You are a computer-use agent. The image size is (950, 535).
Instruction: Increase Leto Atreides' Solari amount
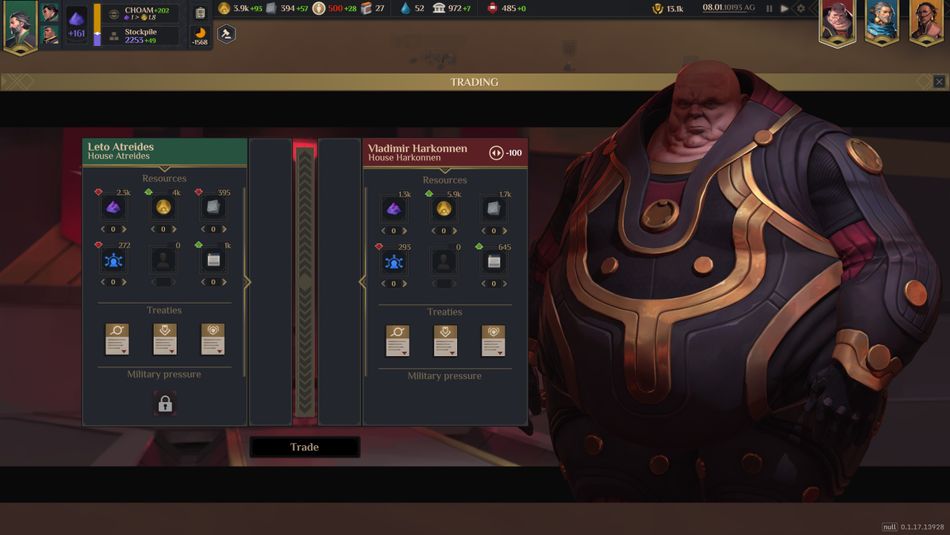174,229
